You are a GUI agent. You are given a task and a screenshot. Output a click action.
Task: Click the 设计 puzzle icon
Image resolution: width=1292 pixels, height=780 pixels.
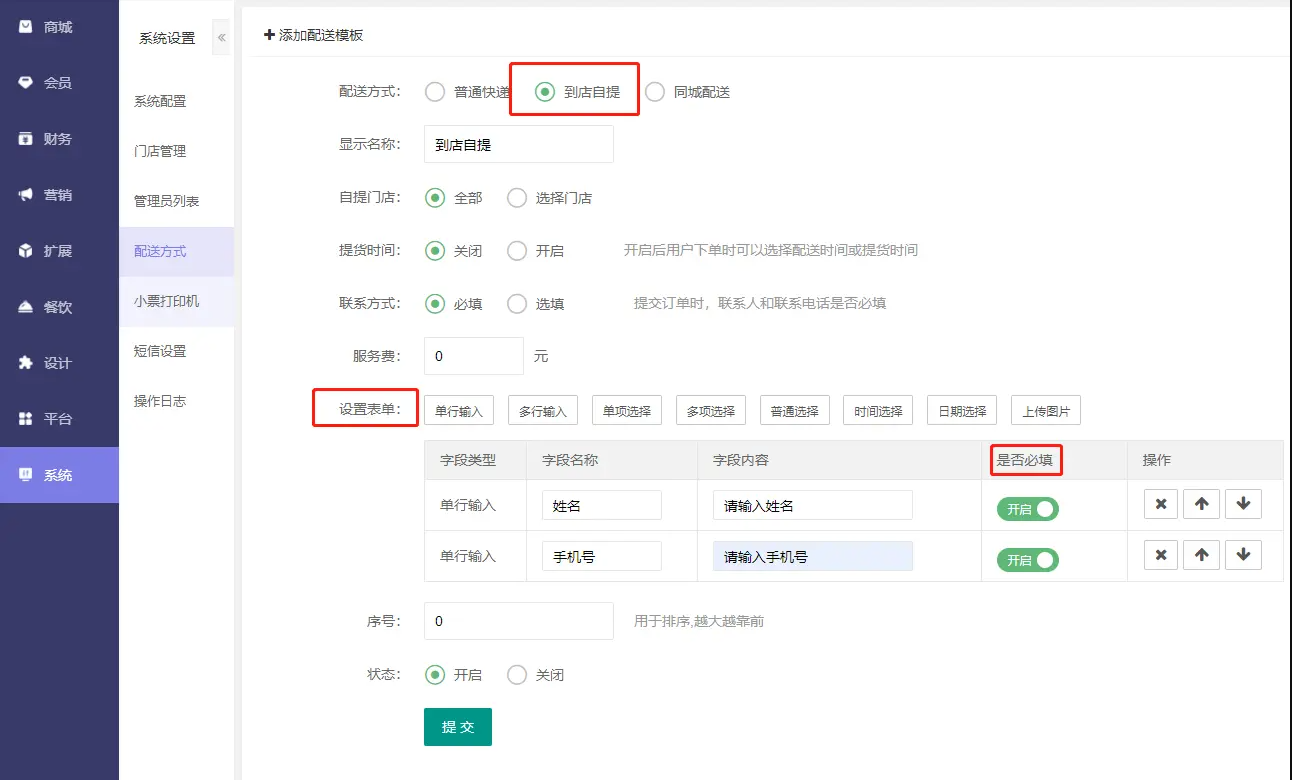26,363
